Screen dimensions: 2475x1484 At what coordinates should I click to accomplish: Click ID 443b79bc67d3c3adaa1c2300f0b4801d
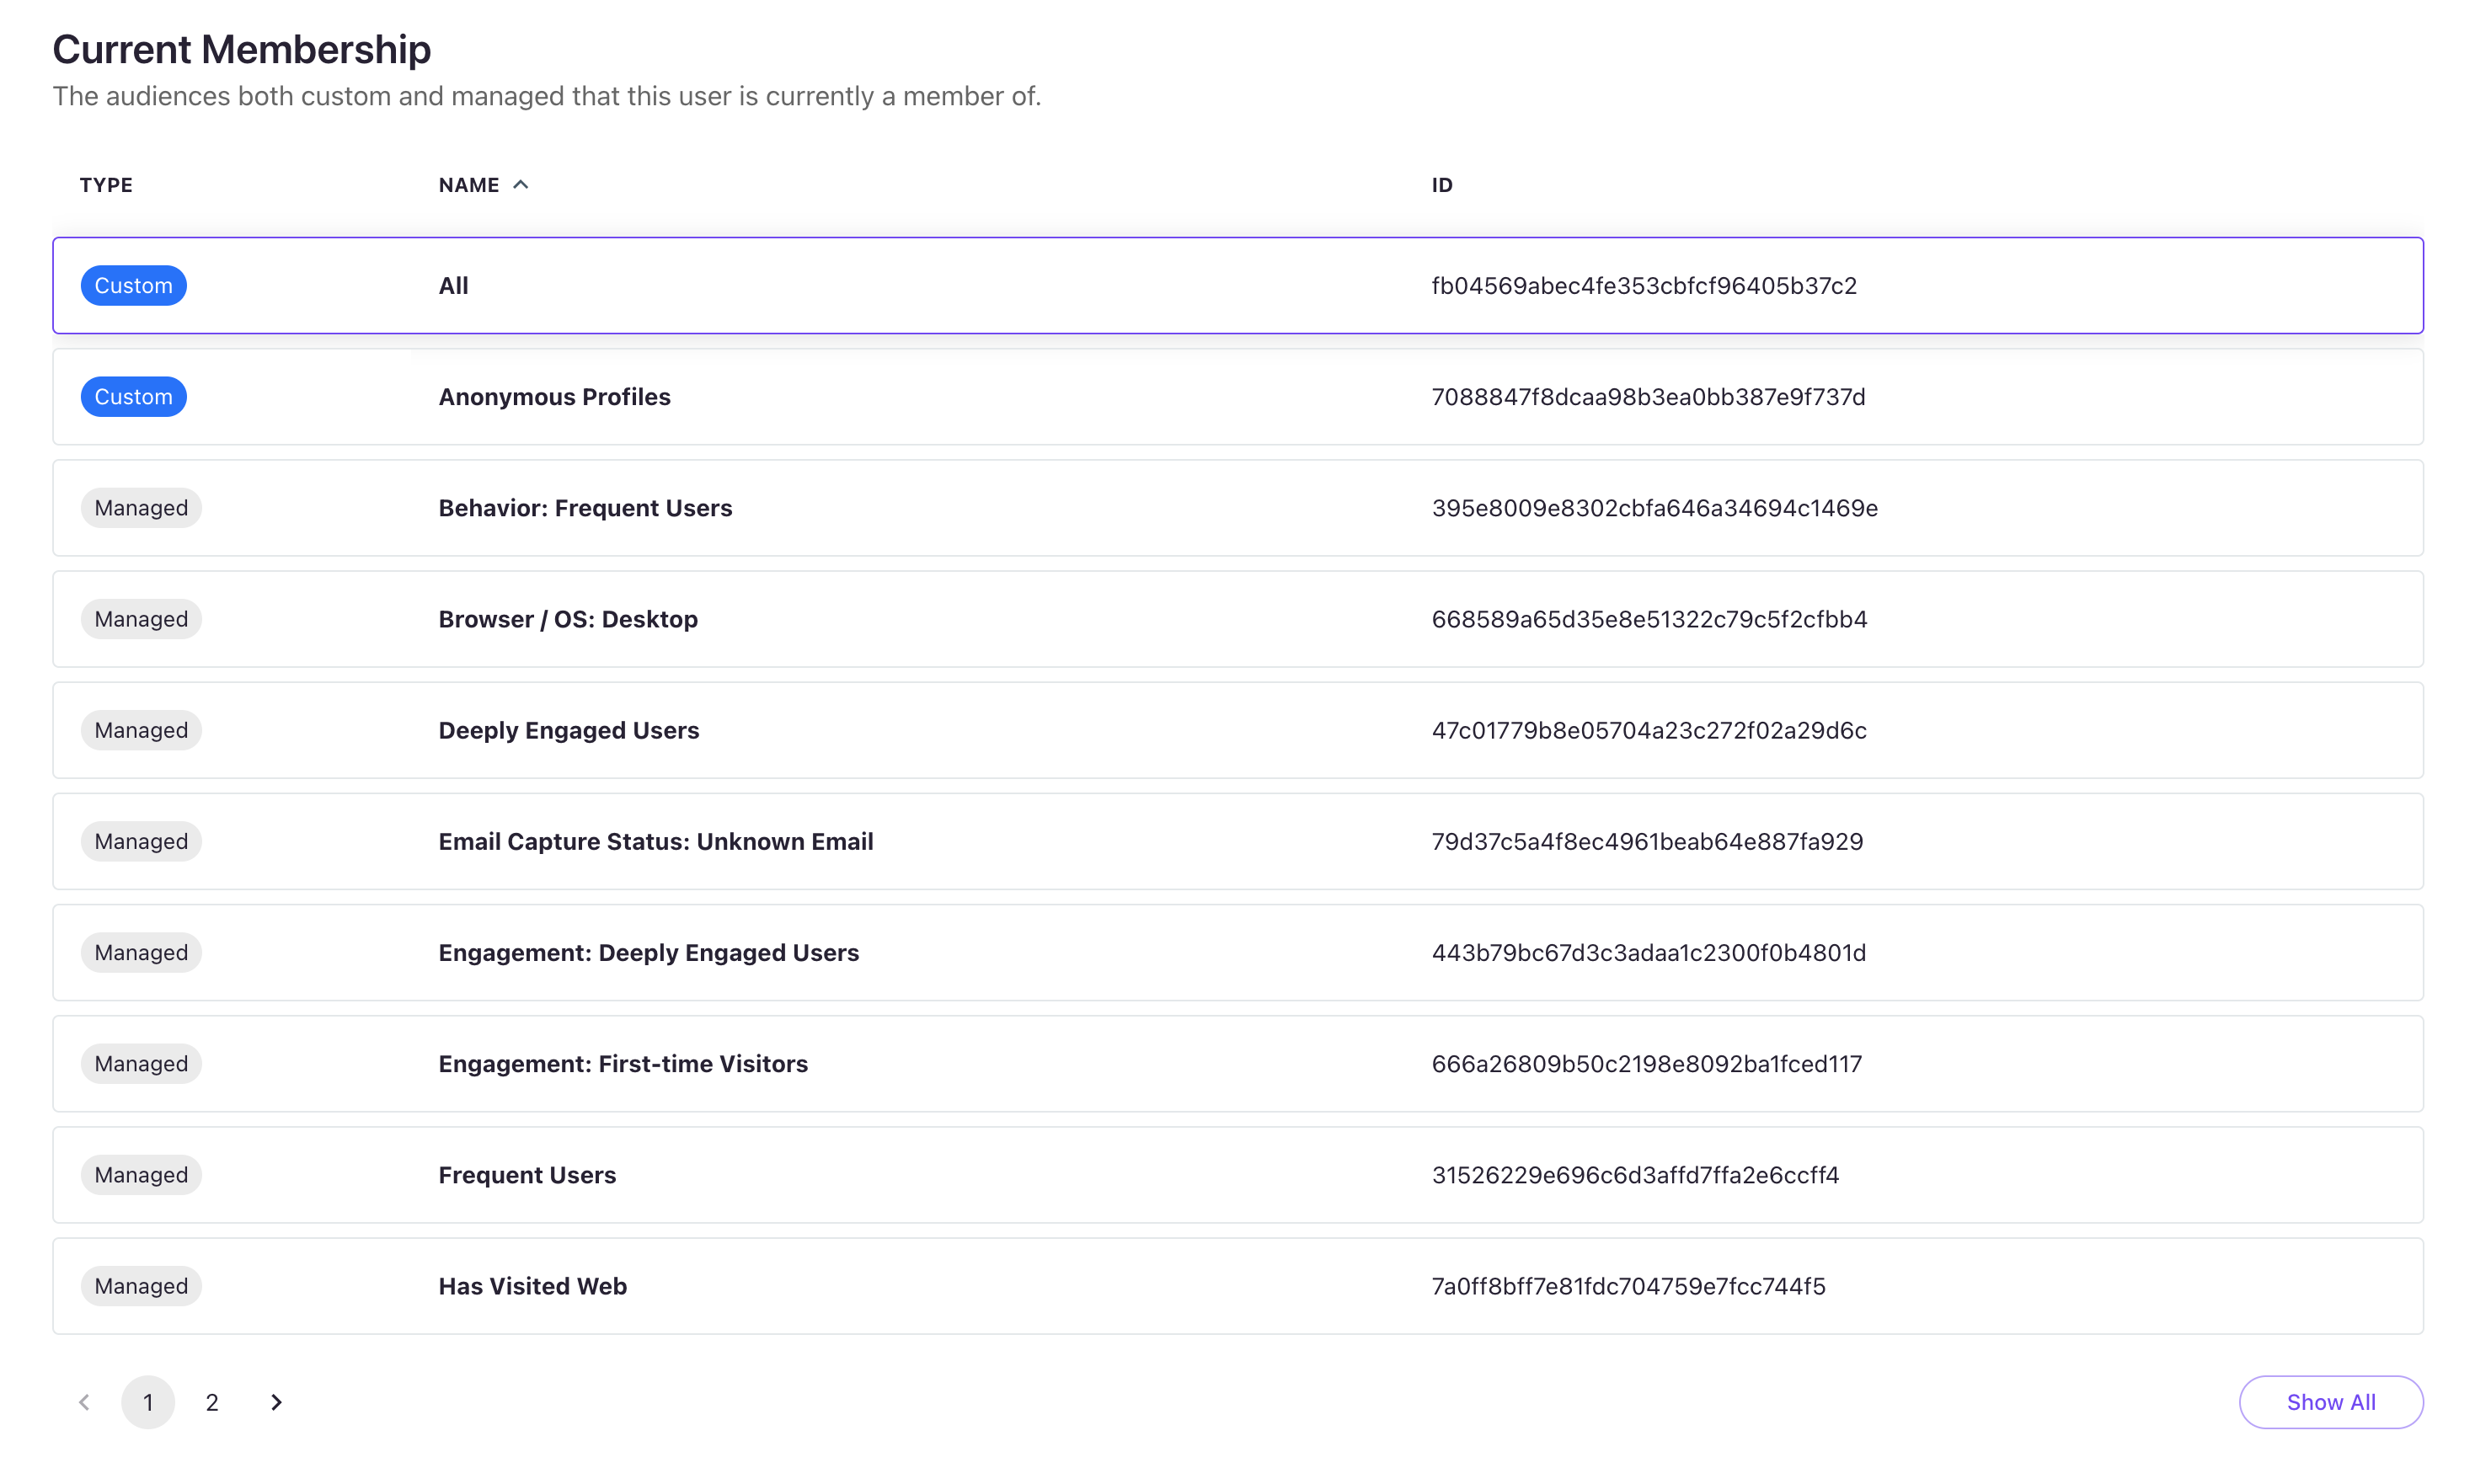click(x=1648, y=952)
